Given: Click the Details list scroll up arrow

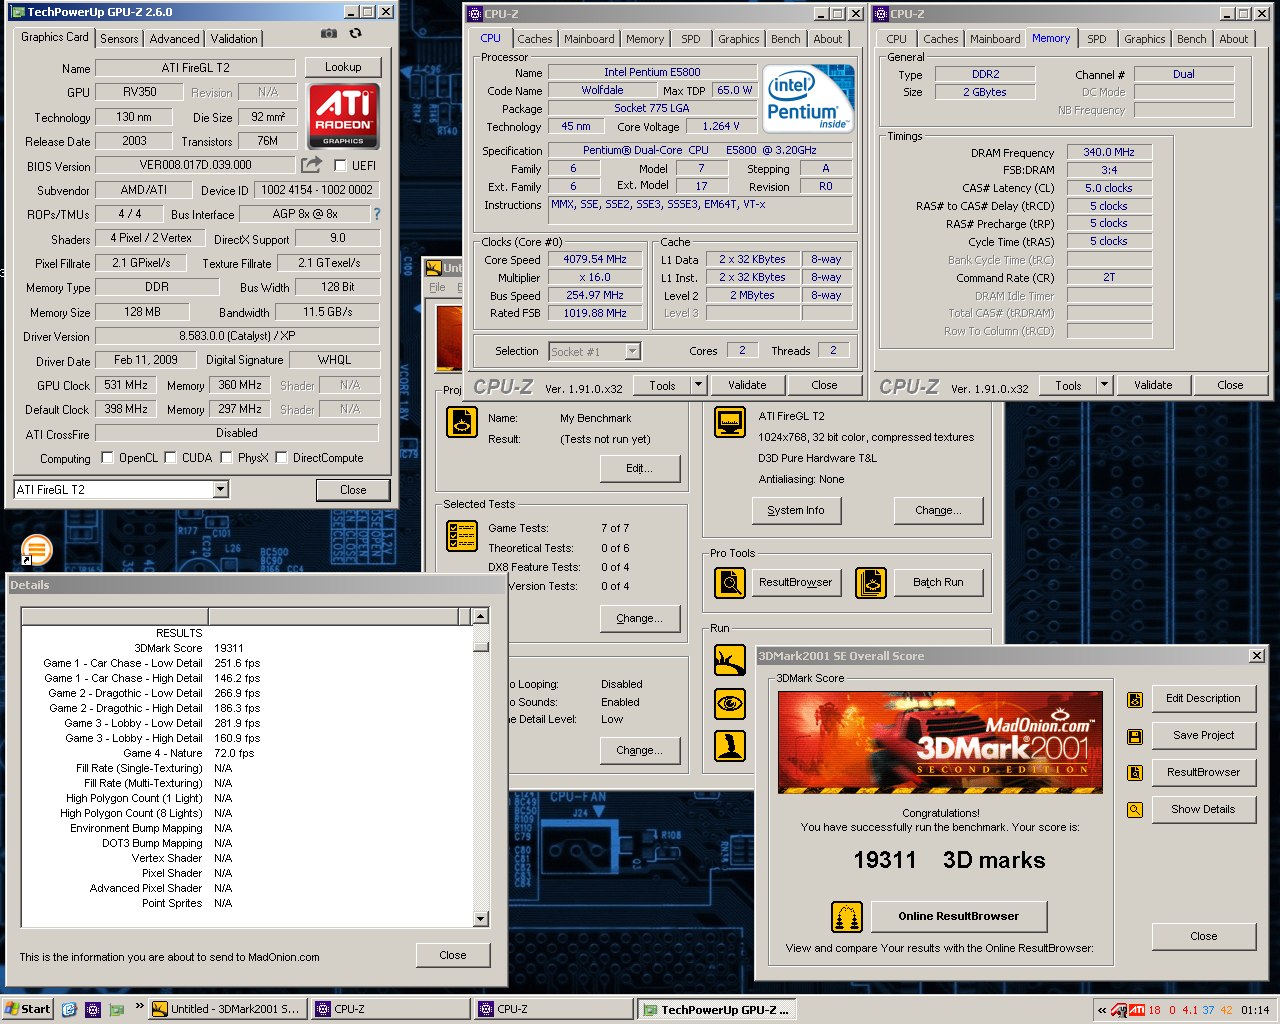Looking at the screenshot, I should [x=480, y=616].
